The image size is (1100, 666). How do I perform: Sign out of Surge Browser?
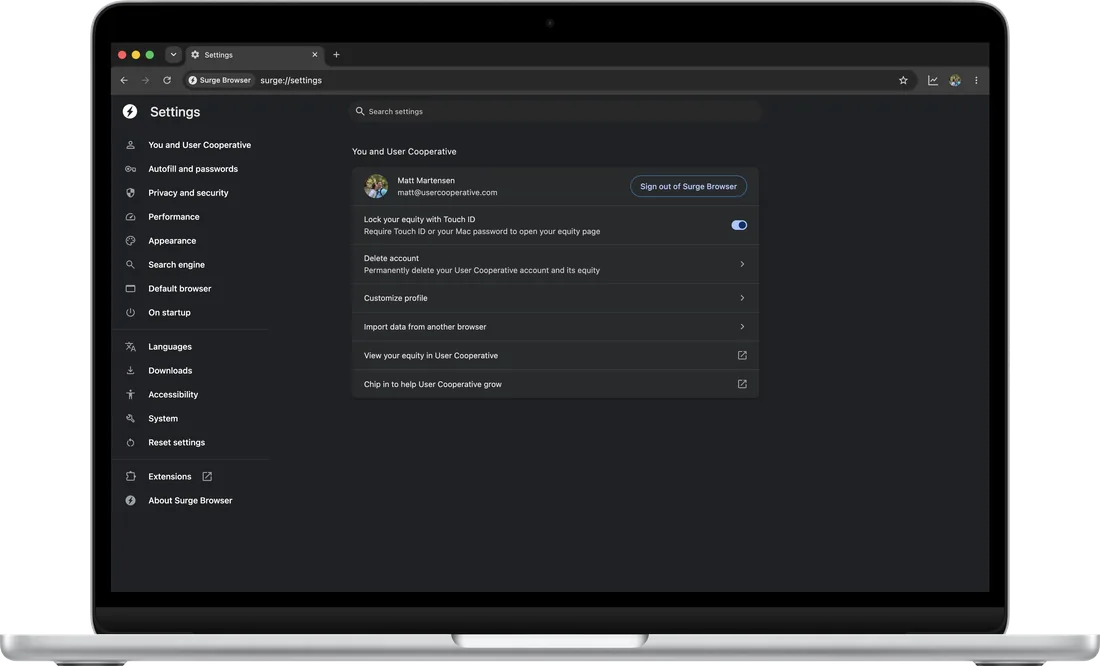pyautogui.click(x=688, y=187)
